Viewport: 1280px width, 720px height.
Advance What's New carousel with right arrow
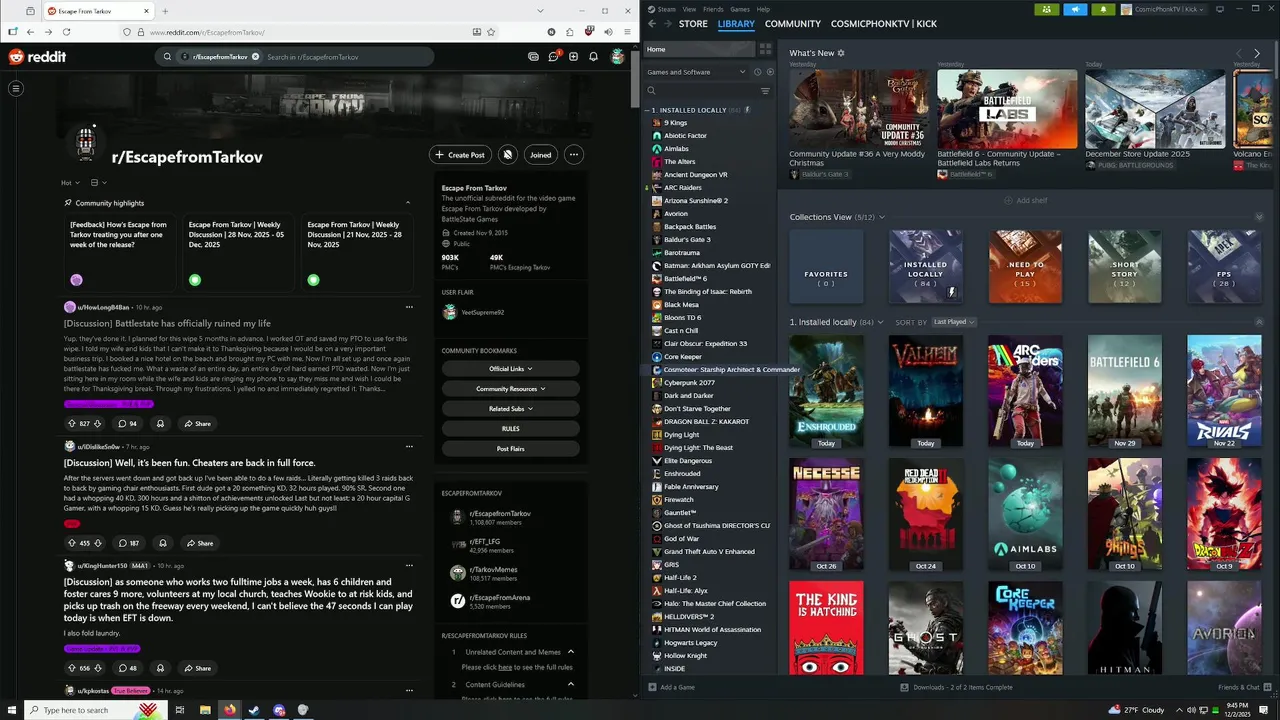(x=1257, y=53)
